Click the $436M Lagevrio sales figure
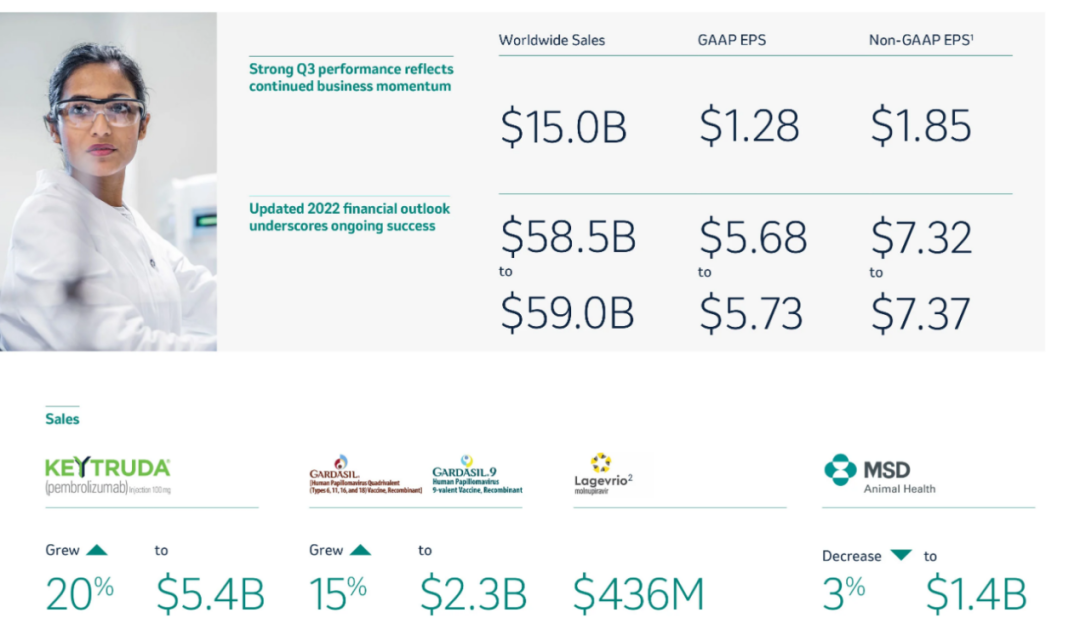This screenshot has width=1080, height=641. [638, 593]
